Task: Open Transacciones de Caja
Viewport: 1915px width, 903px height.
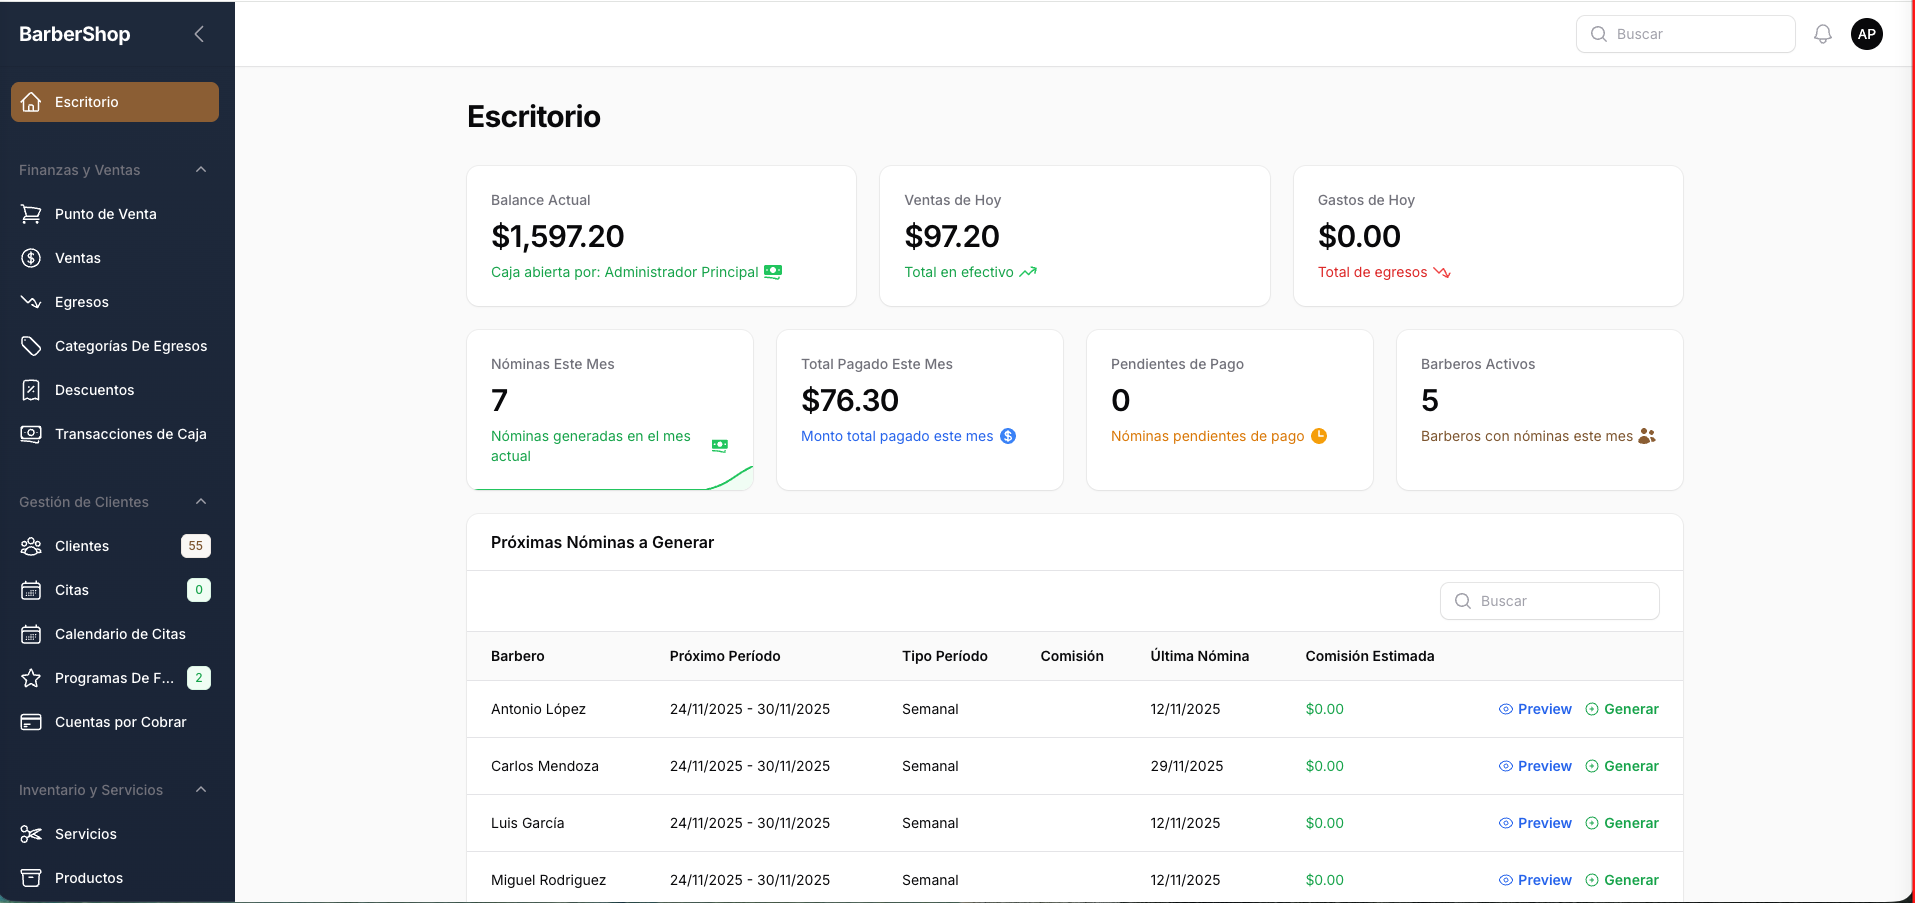Action: click(115, 434)
